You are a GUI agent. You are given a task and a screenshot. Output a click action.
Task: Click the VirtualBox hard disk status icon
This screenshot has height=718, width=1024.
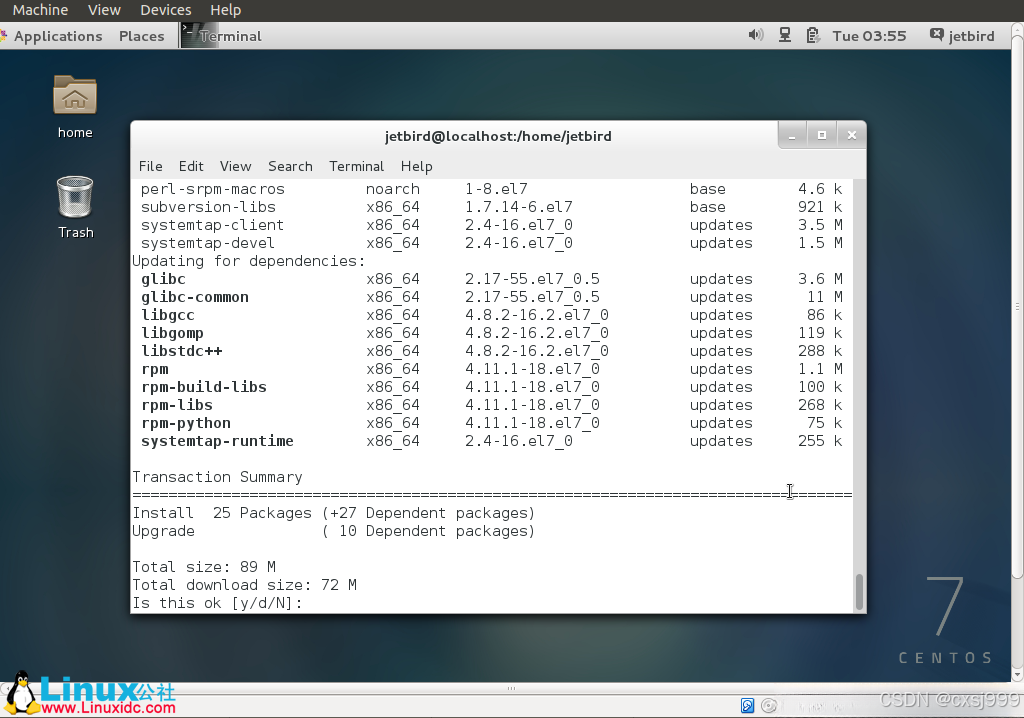pos(747,705)
